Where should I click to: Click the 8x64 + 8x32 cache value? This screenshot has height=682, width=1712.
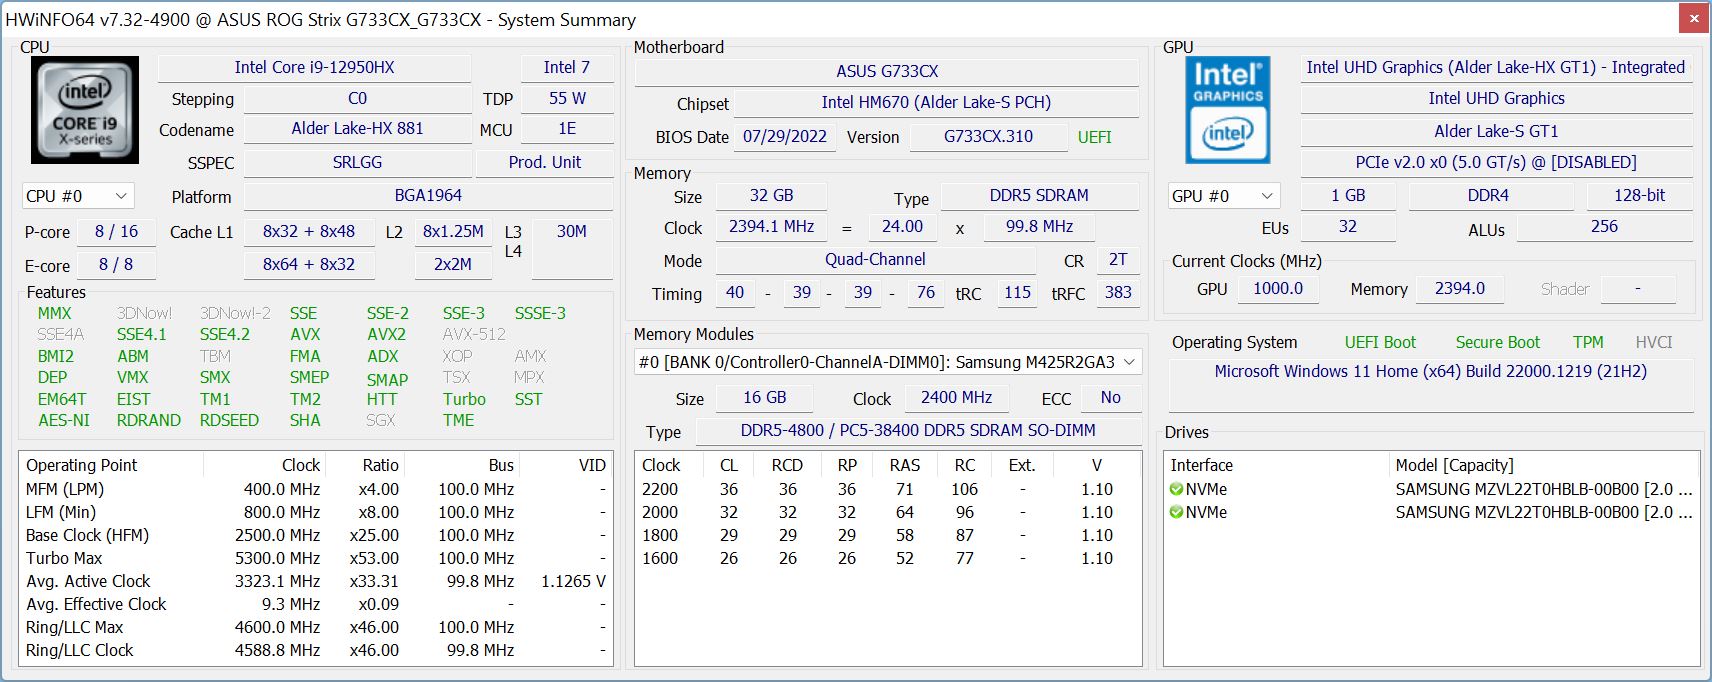tap(309, 265)
